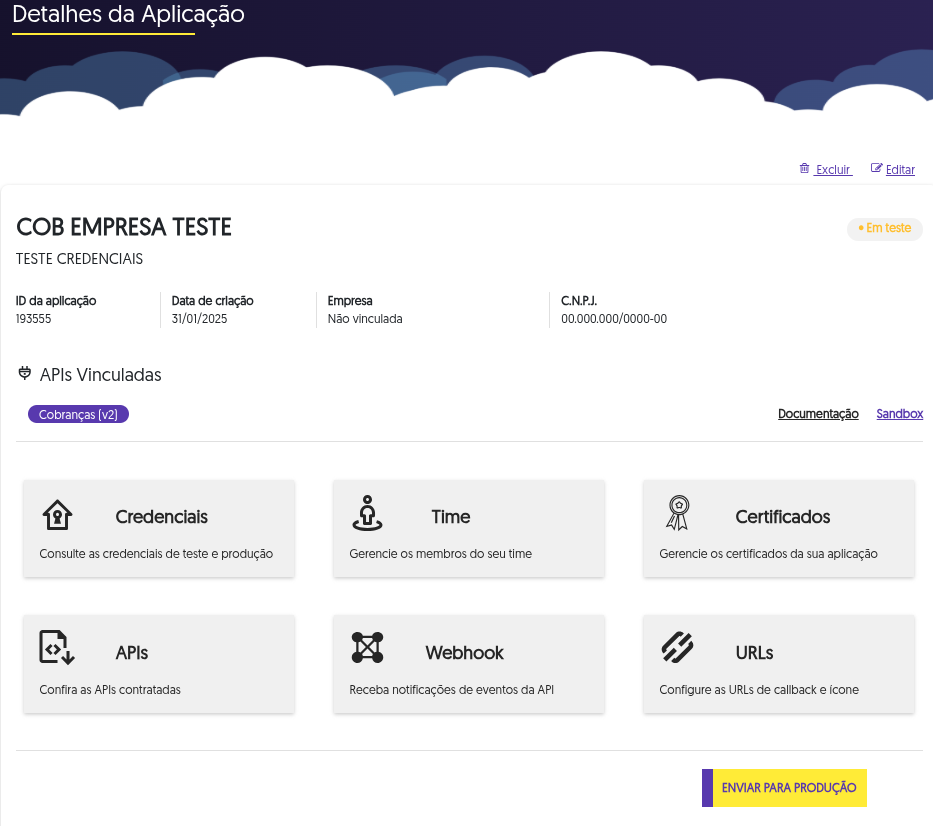Click the Certificados ribbon badge icon
The height and width of the screenshot is (826, 933).
(678, 513)
